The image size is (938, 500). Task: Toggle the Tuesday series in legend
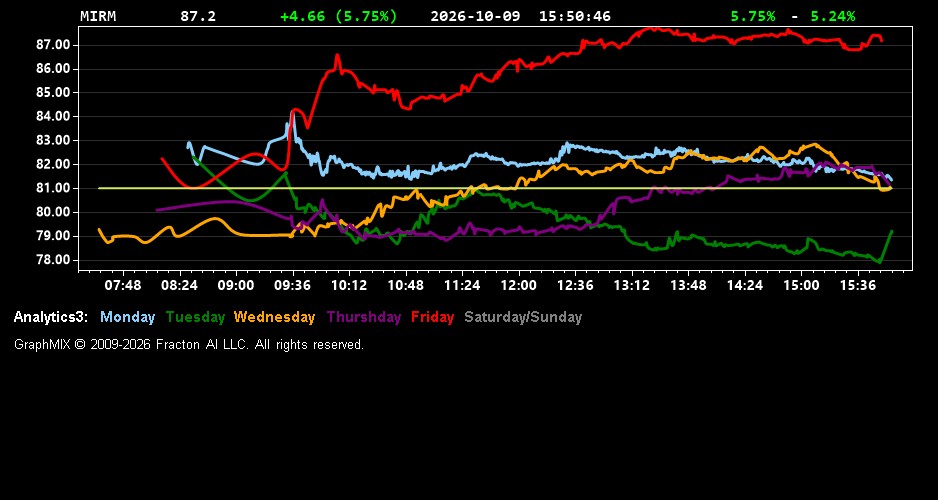coord(195,318)
